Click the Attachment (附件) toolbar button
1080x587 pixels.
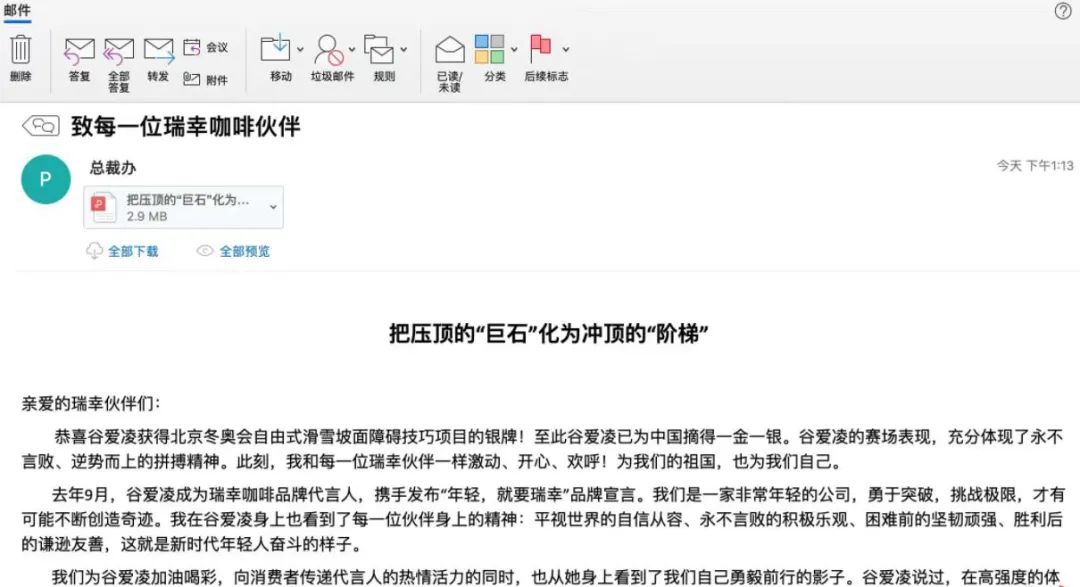(206, 80)
